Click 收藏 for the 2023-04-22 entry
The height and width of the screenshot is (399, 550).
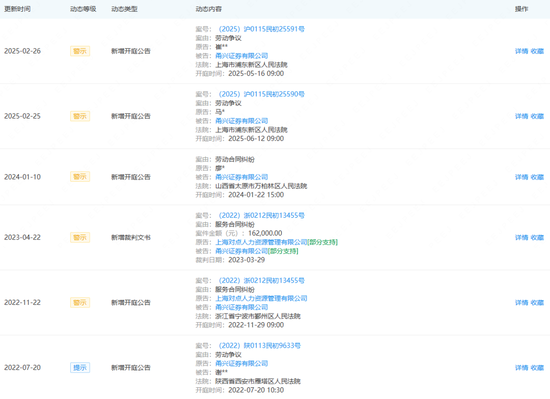pyautogui.click(x=537, y=238)
